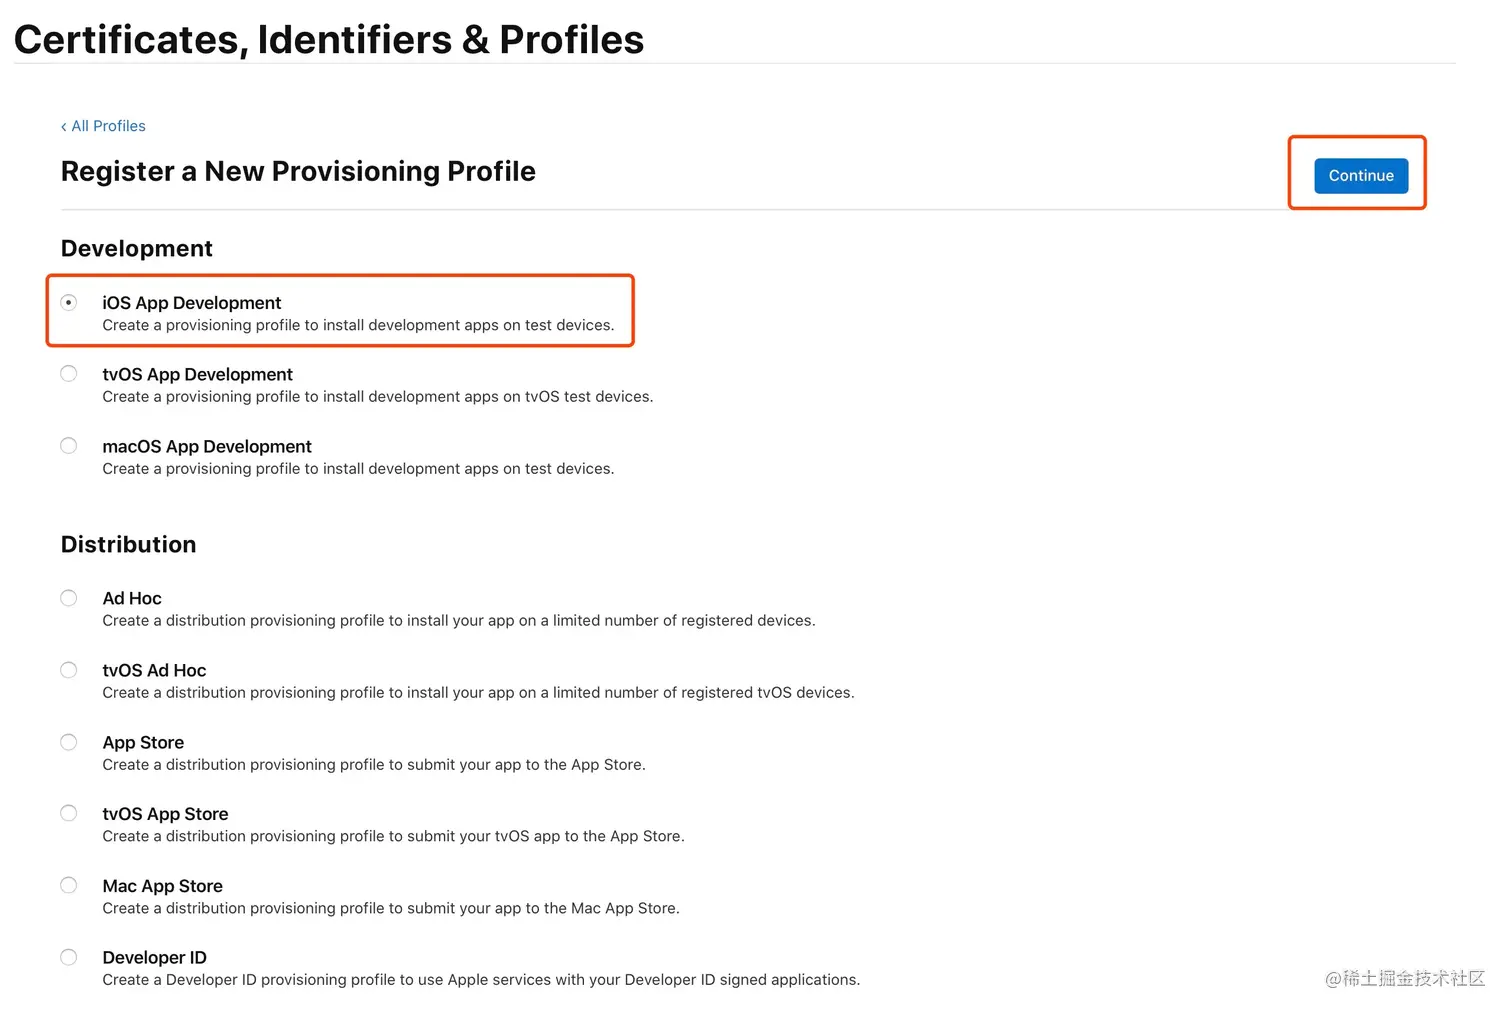Click the Mac App Store option label

[x=163, y=886]
